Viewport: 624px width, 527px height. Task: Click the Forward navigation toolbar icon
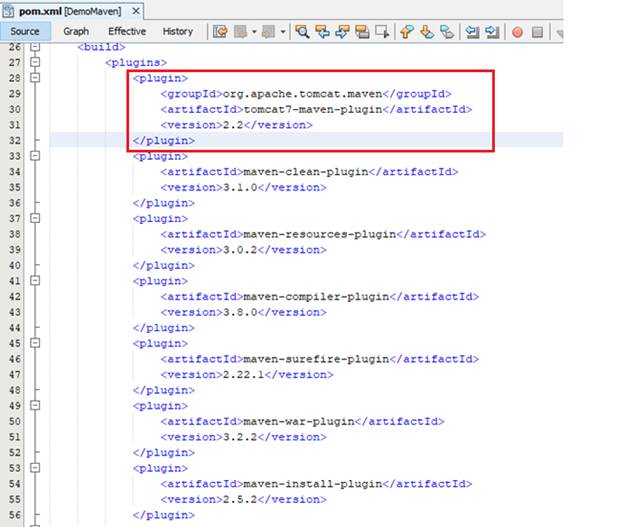pyautogui.click(x=269, y=31)
